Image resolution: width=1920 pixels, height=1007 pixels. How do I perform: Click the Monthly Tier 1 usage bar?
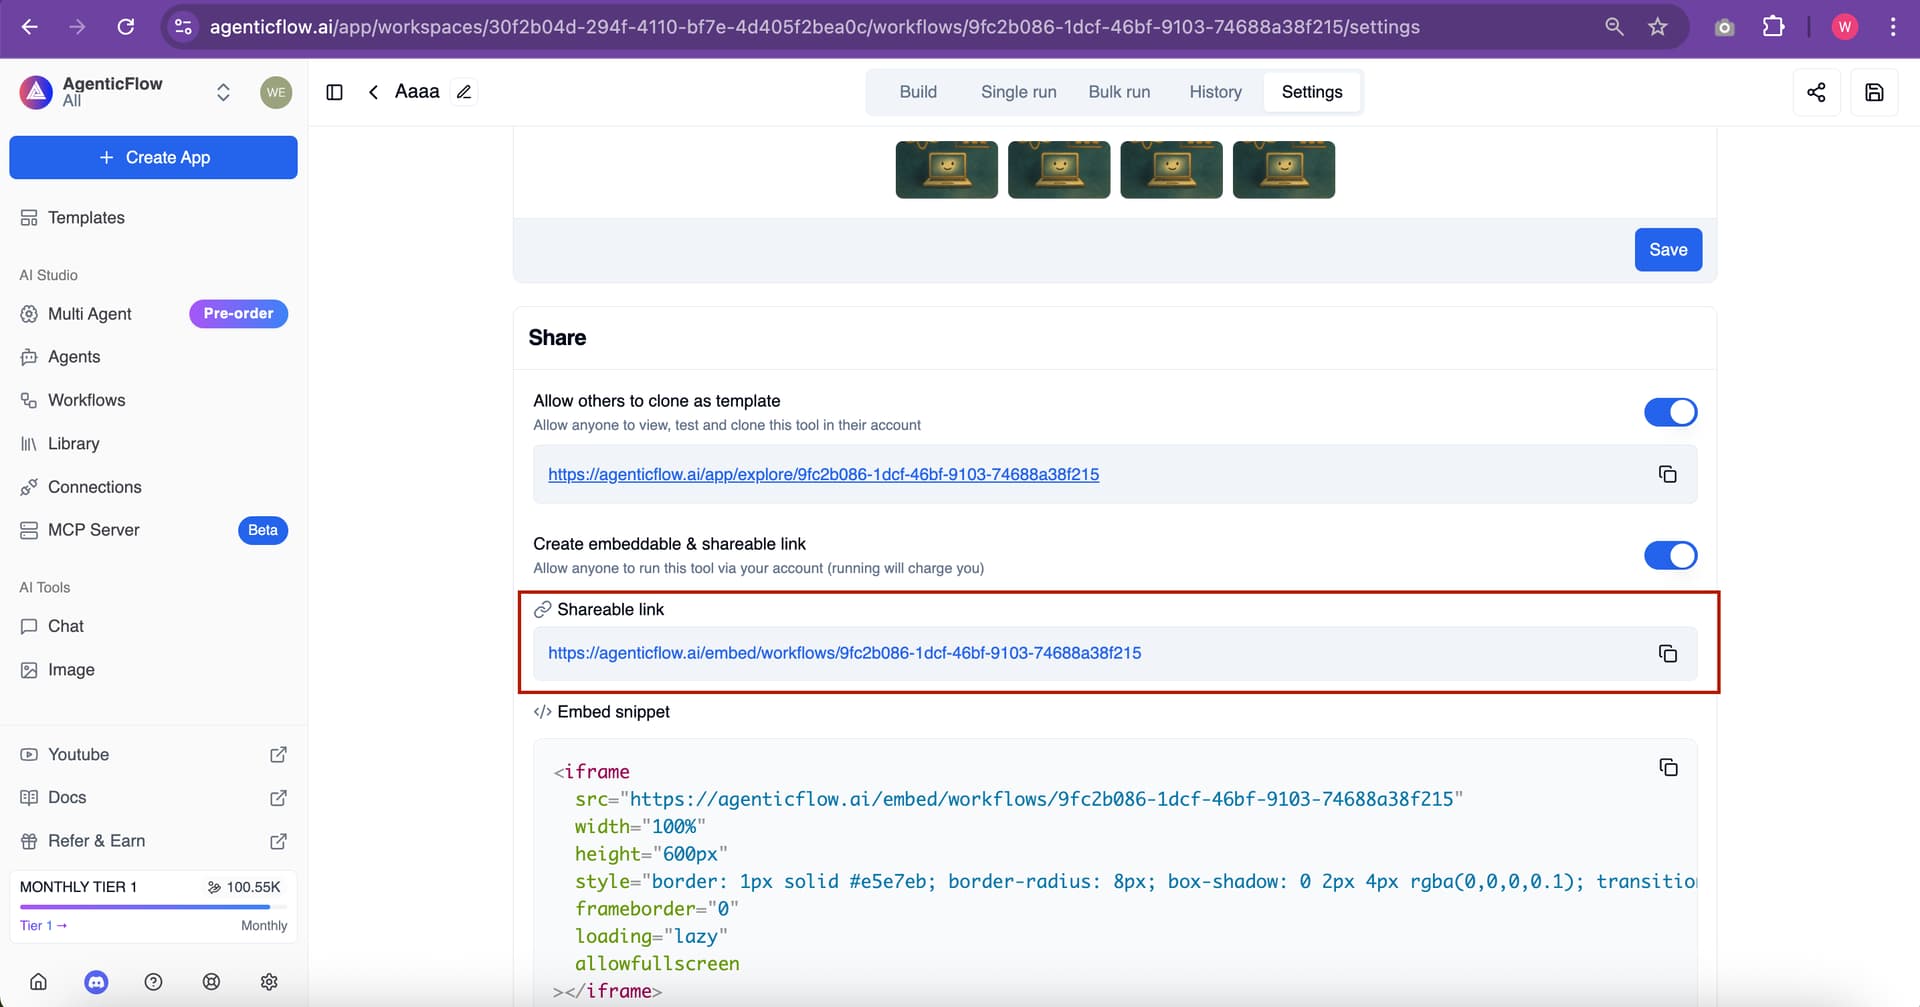pyautogui.click(x=153, y=907)
